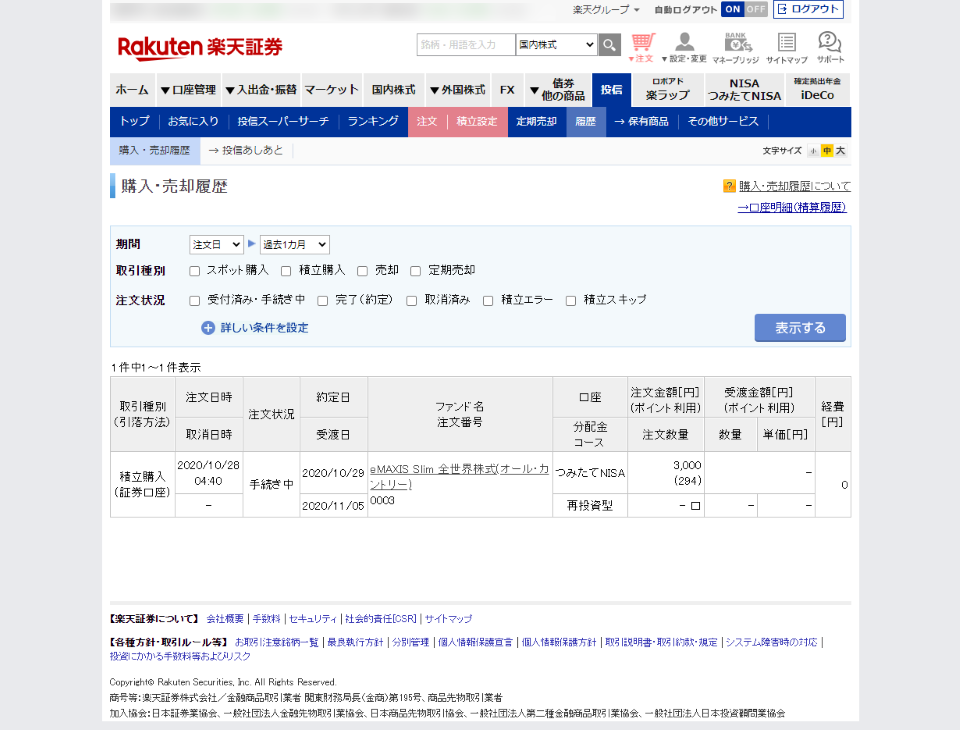Expand the 口座管理 menu
Viewport: 960px width, 730px height.
point(188,90)
